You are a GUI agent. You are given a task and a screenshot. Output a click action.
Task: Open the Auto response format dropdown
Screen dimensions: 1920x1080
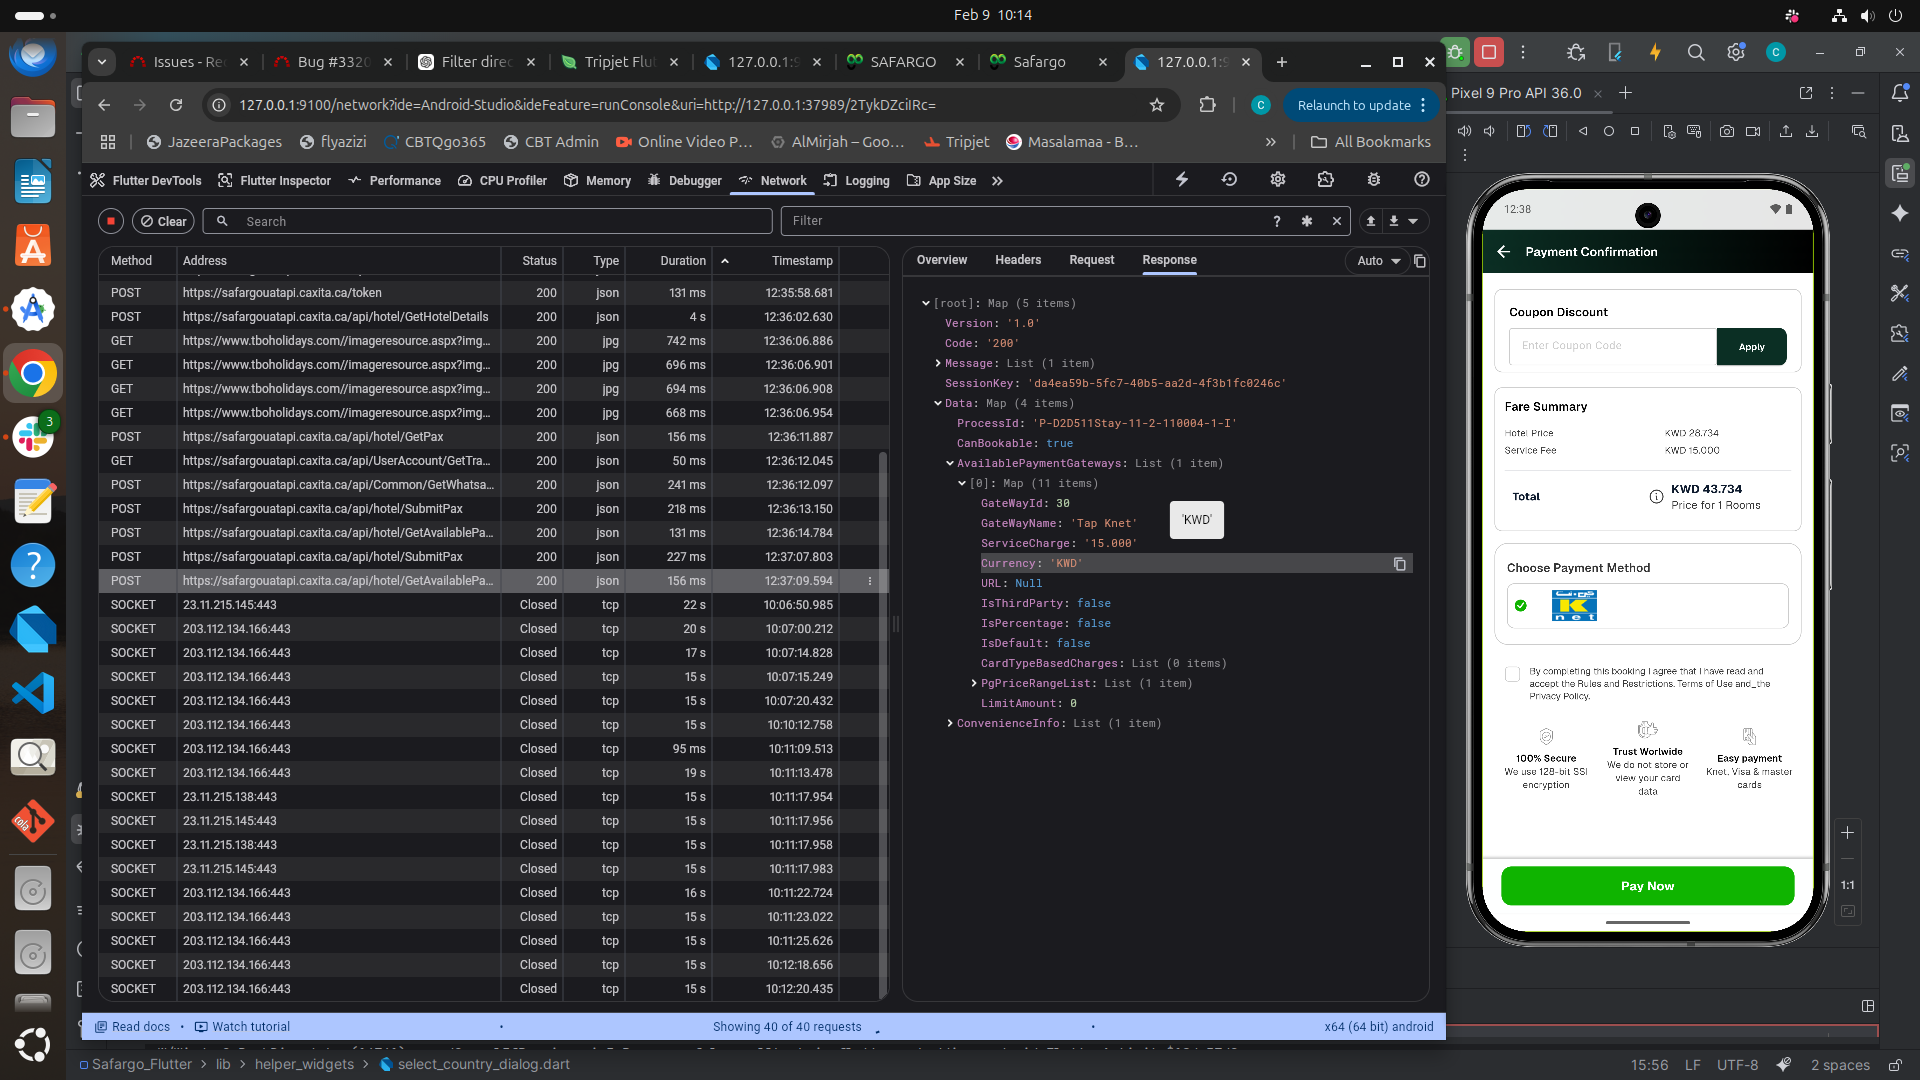pos(1378,261)
